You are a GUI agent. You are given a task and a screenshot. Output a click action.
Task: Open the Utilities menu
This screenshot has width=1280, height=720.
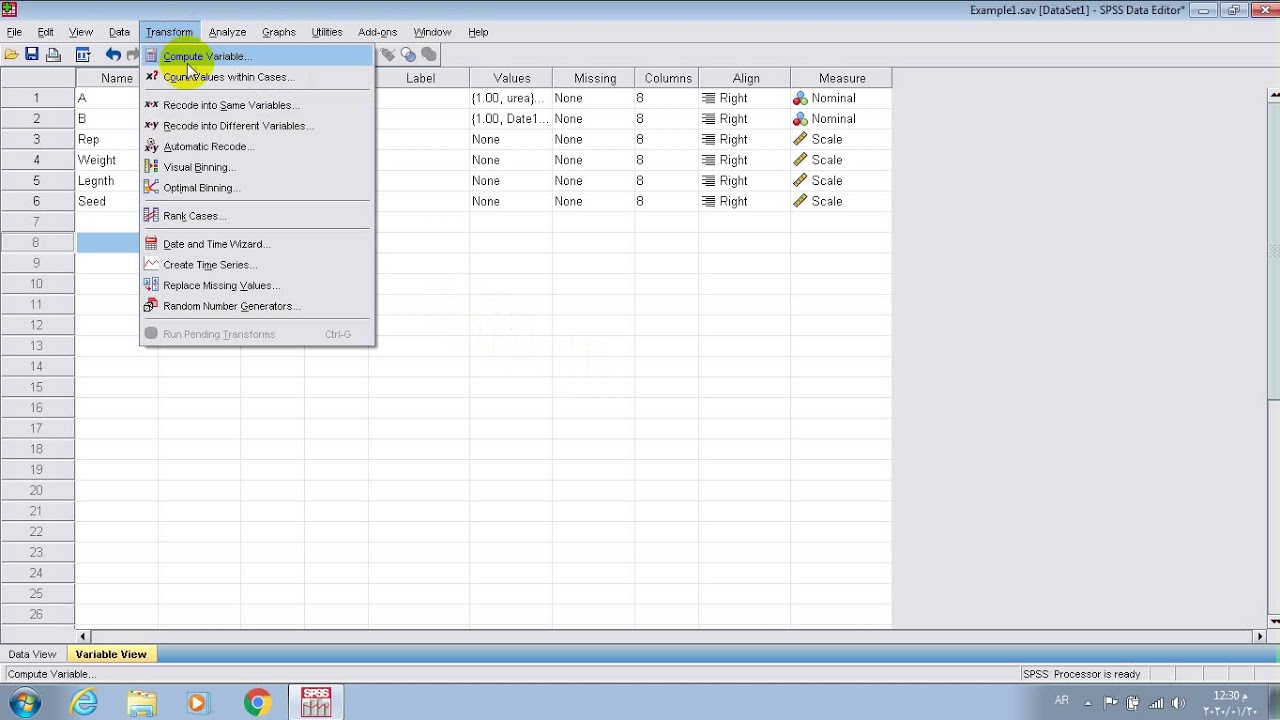[x=326, y=32]
